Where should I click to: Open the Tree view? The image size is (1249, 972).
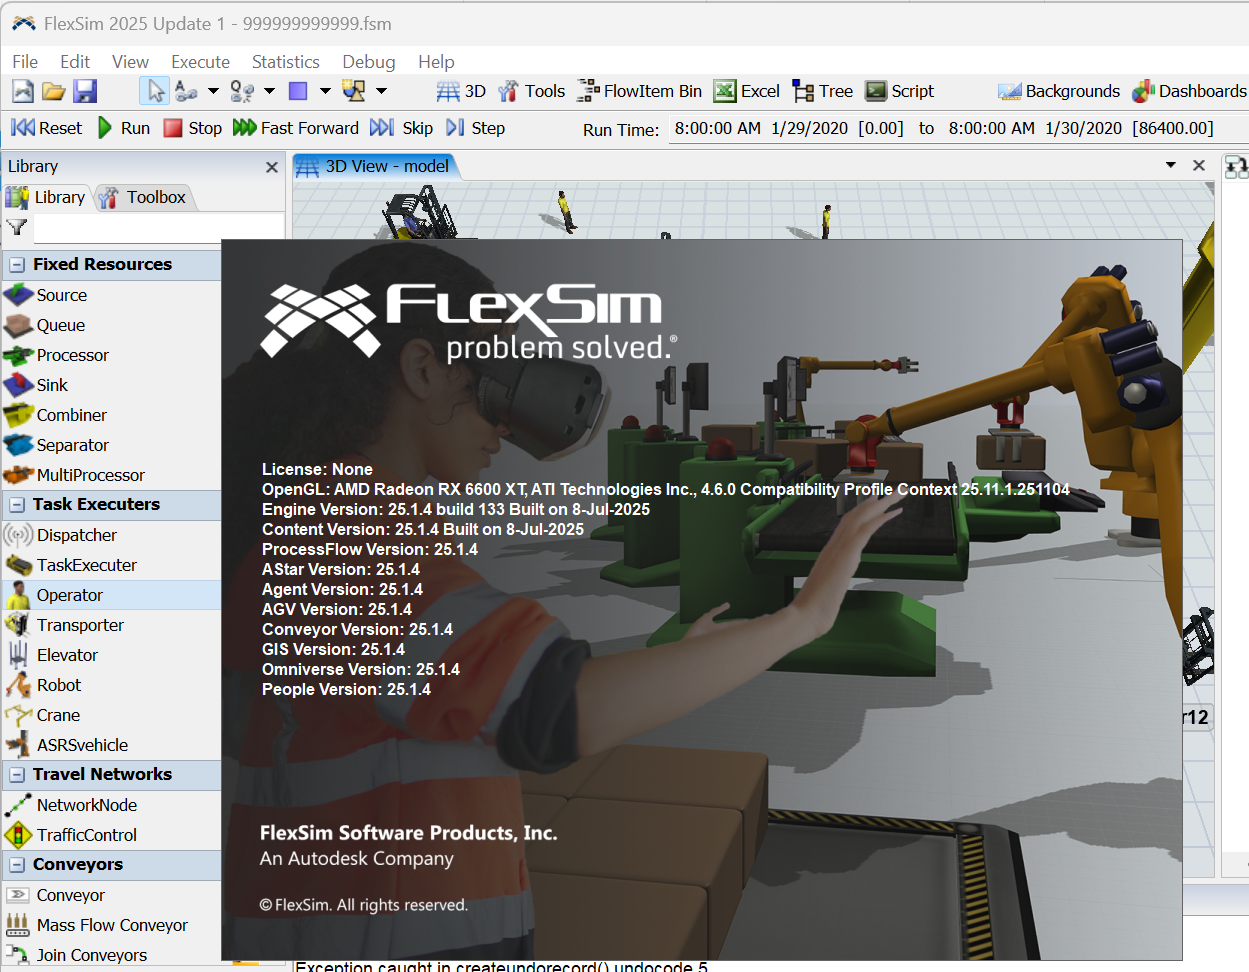click(823, 91)
